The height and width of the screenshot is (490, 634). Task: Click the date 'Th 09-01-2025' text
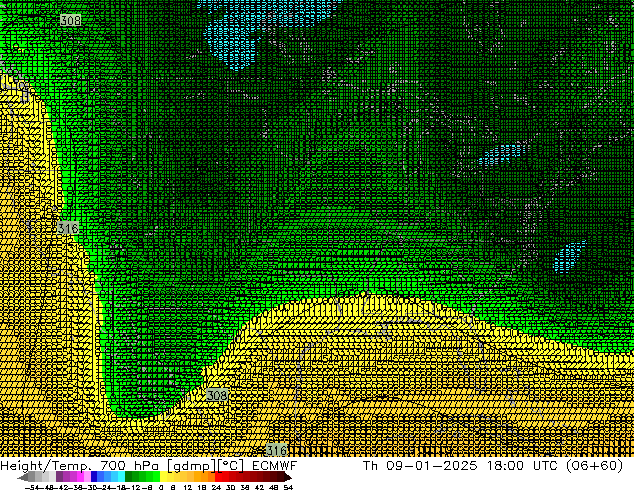pyautogui.click(x=420, y=465)
